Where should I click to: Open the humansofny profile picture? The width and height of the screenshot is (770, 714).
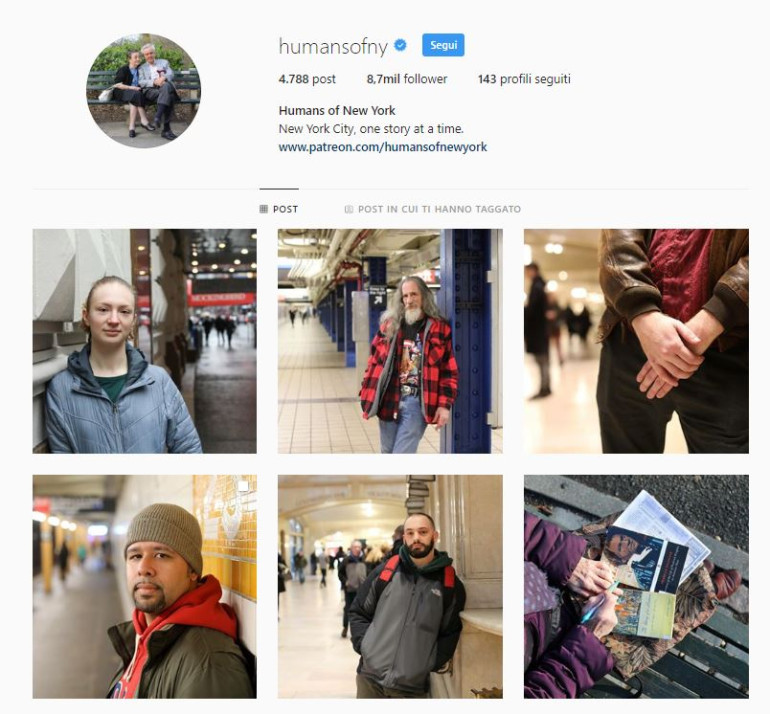[143, 91]
